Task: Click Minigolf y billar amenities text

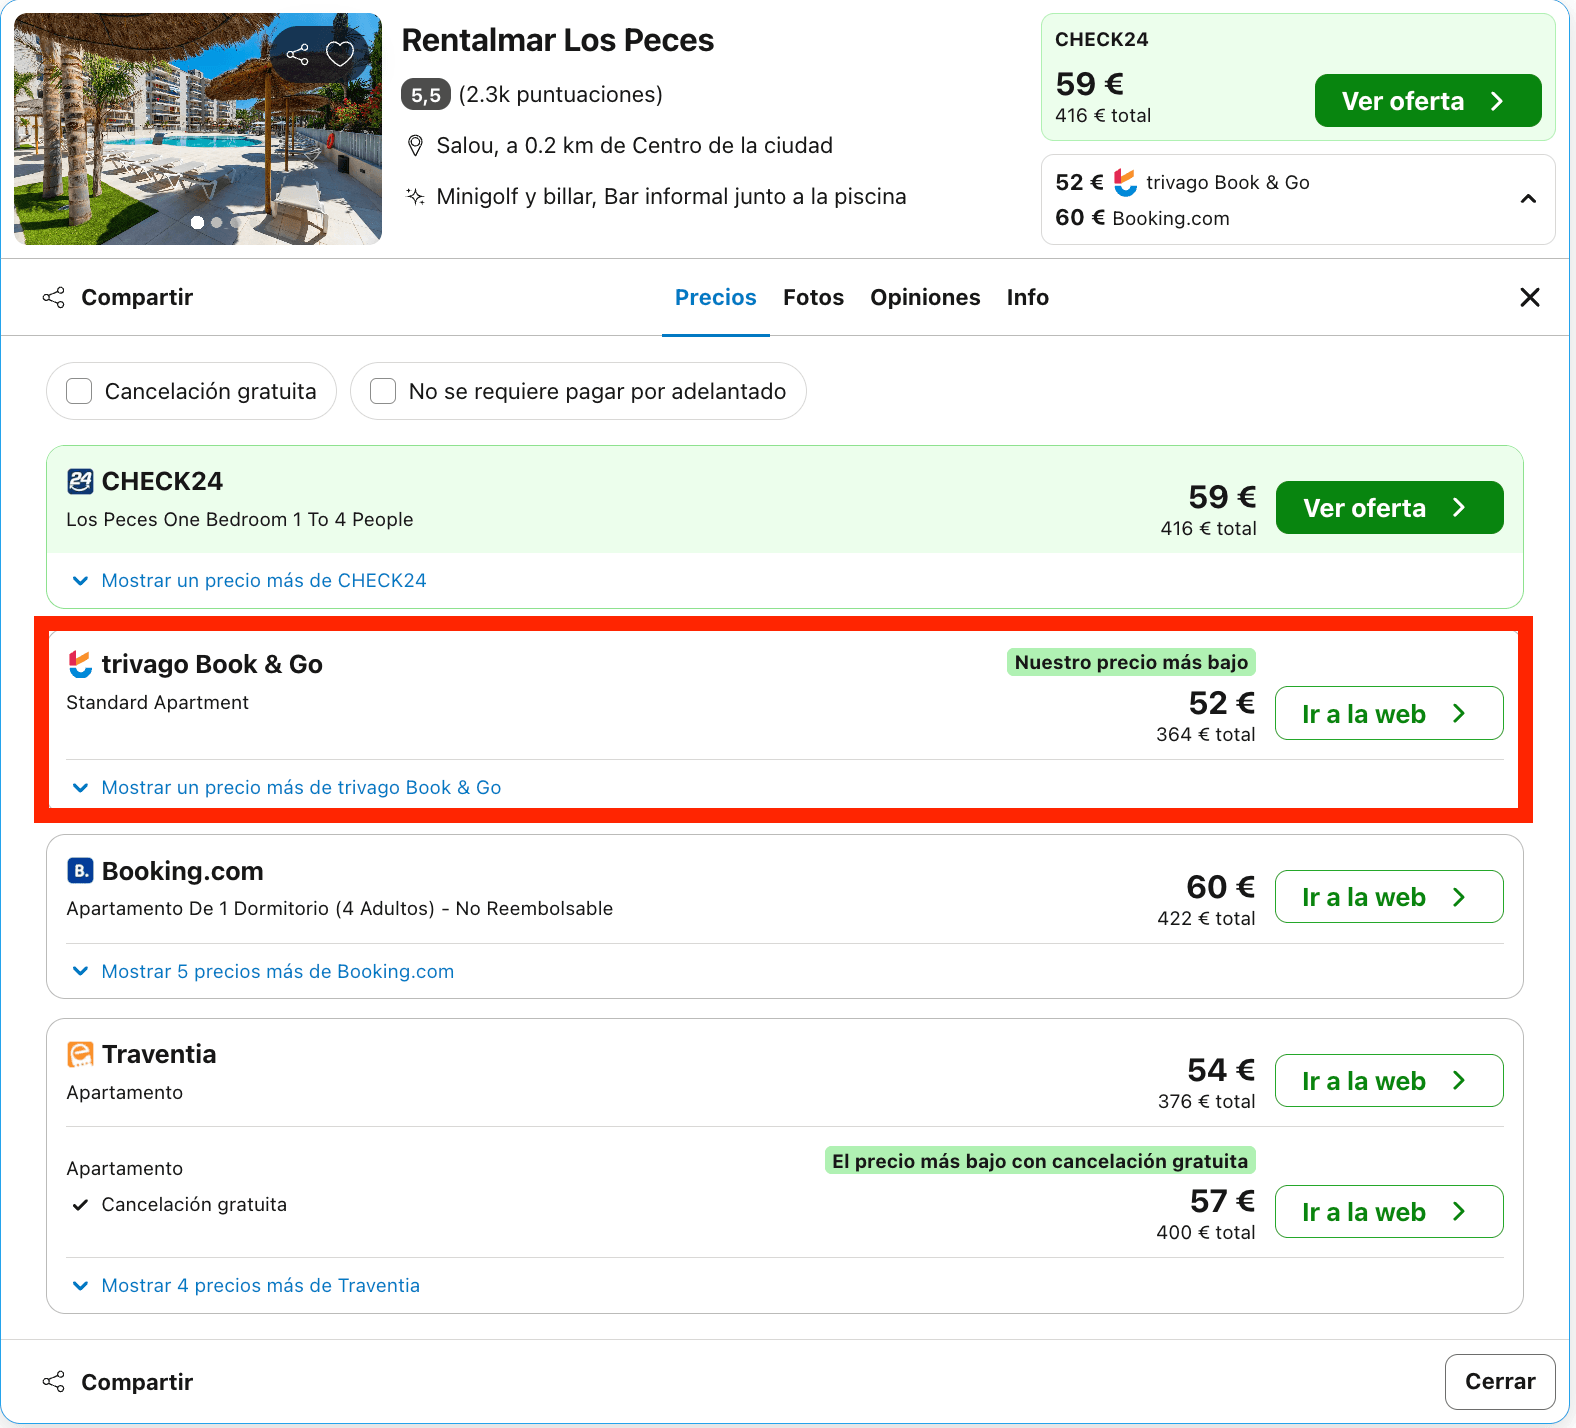Action: point(671,196)
